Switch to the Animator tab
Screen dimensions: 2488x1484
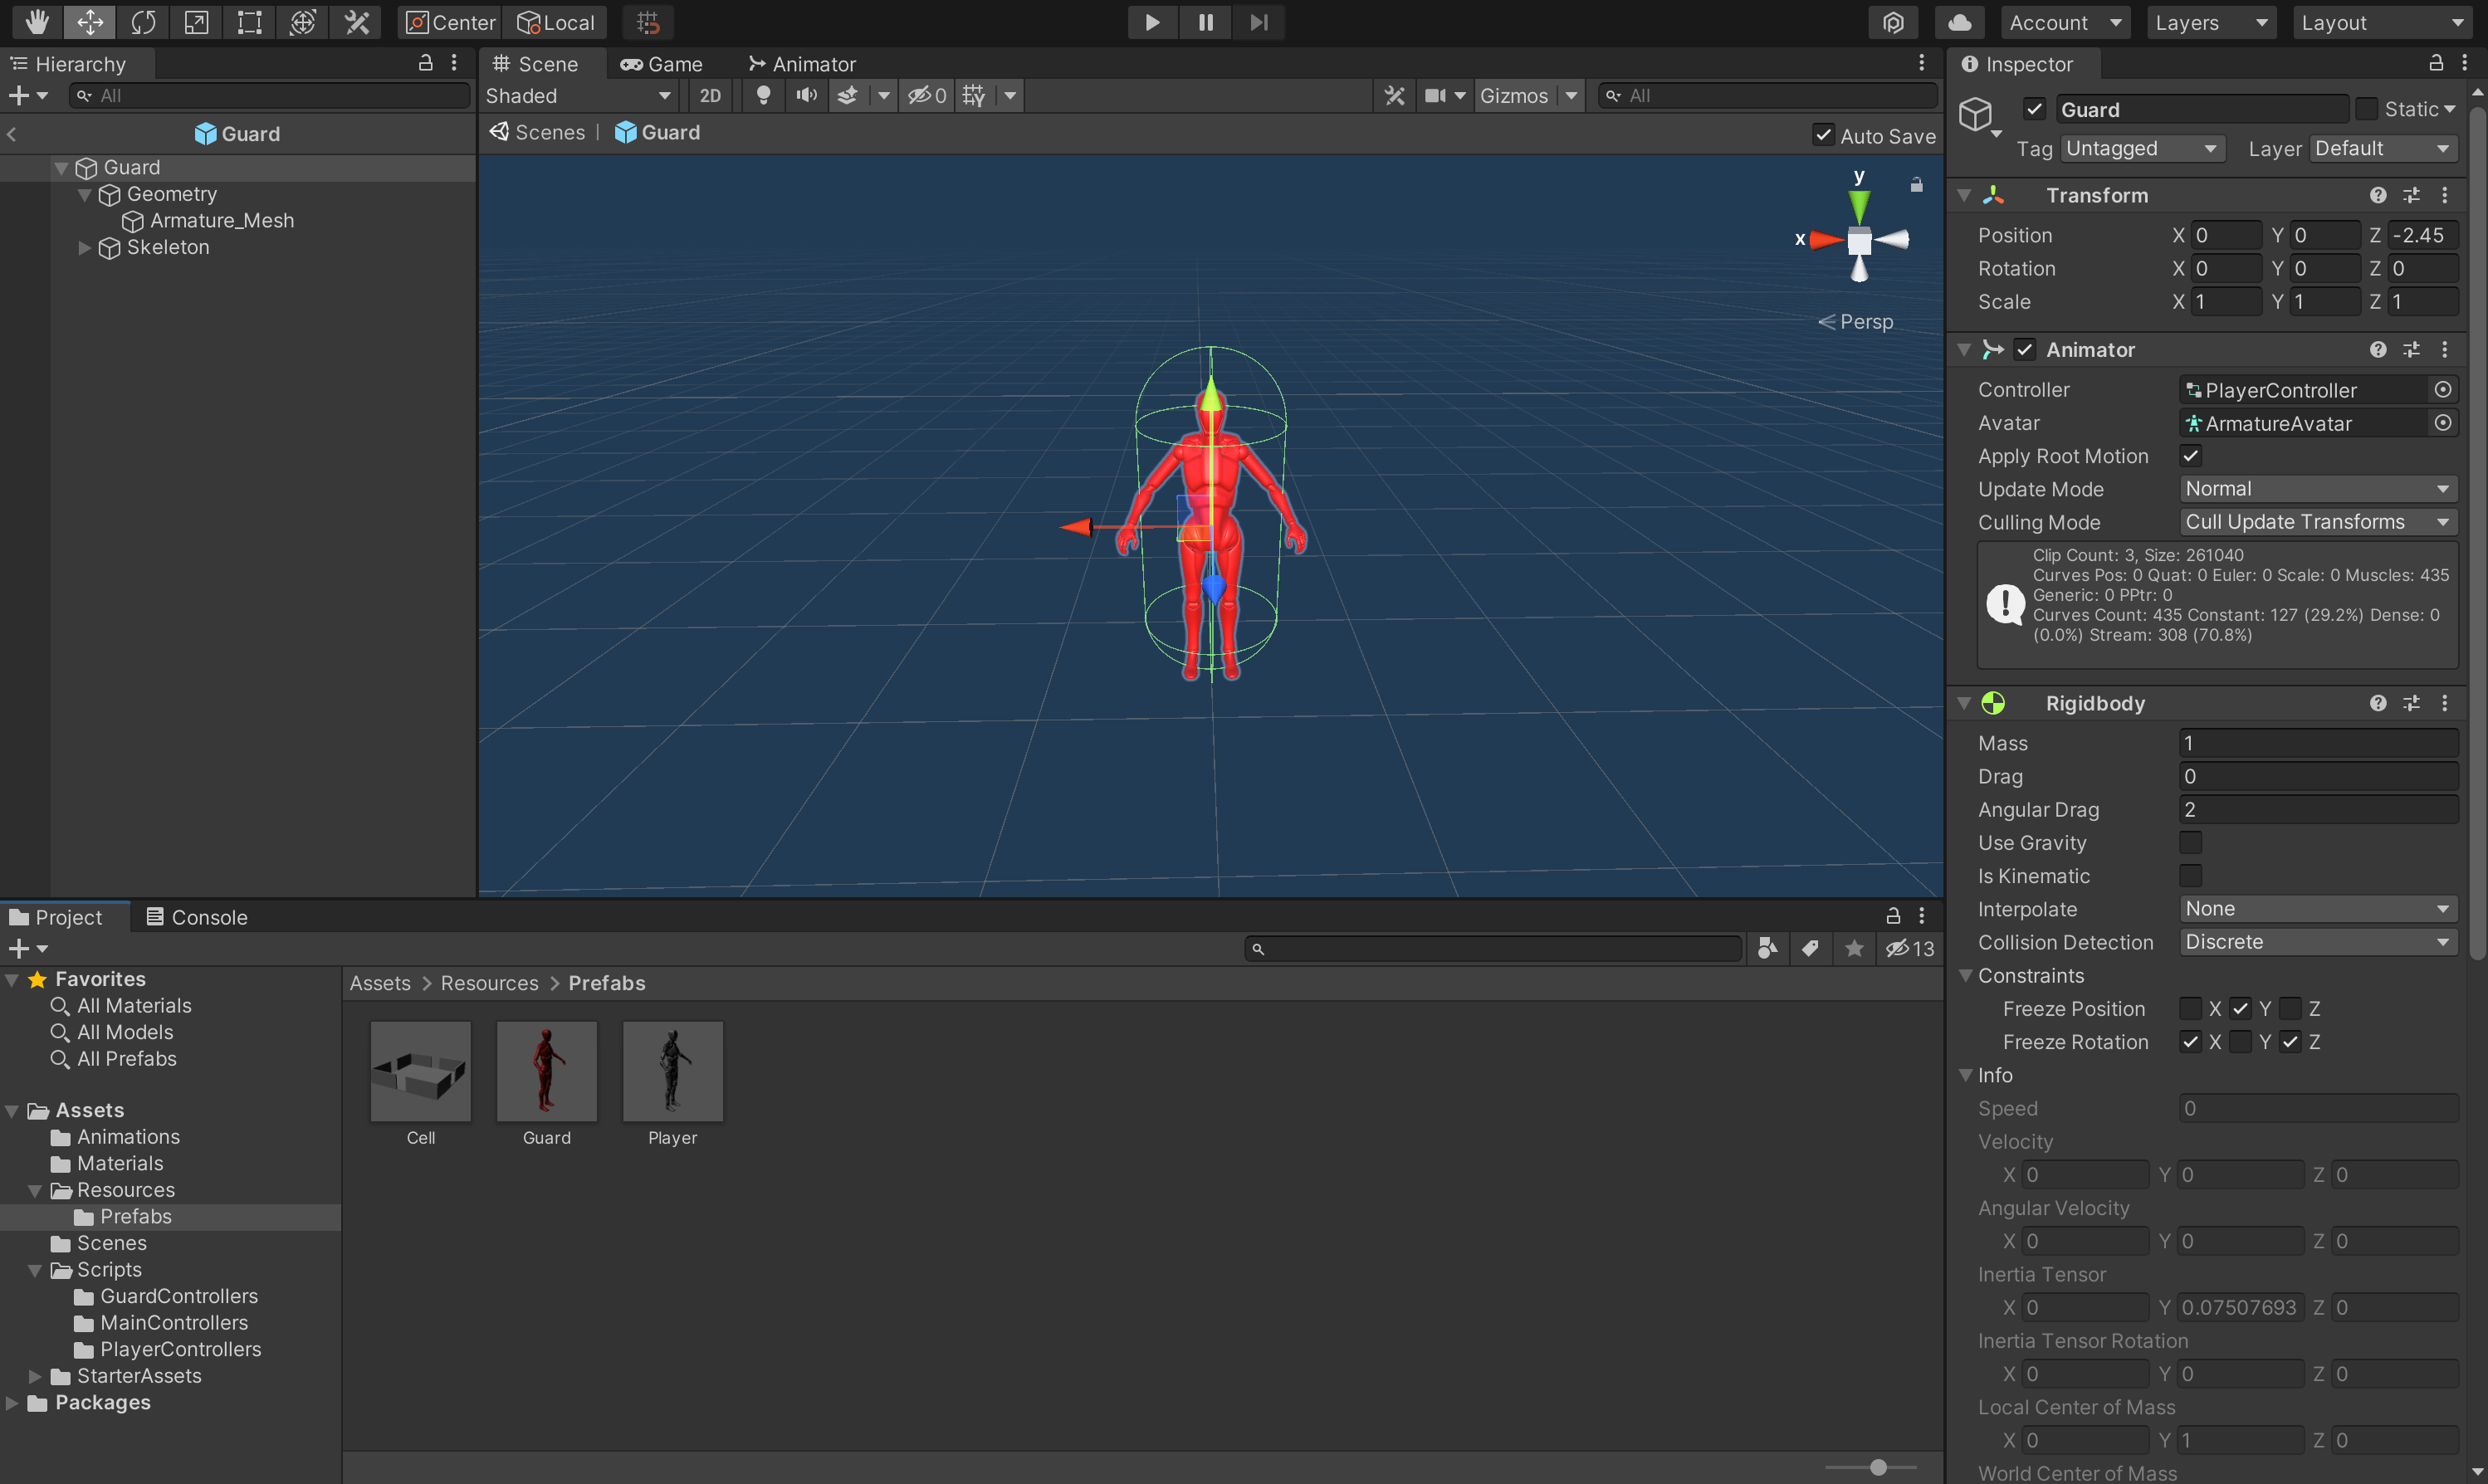point(802,64)
